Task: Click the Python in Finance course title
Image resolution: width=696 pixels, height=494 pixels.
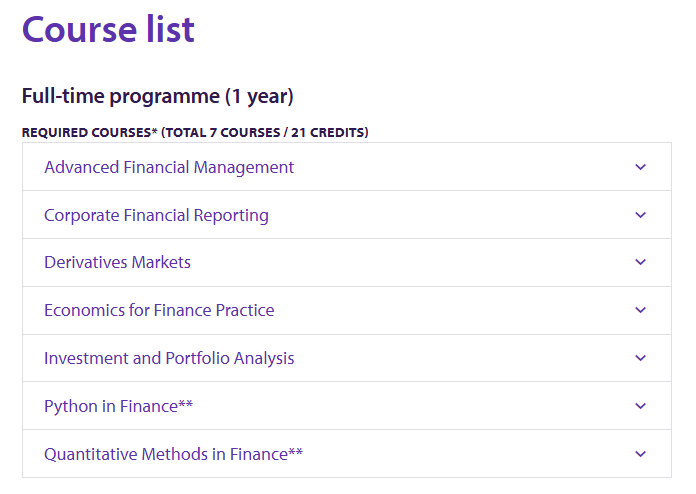Action: [111, 407]
